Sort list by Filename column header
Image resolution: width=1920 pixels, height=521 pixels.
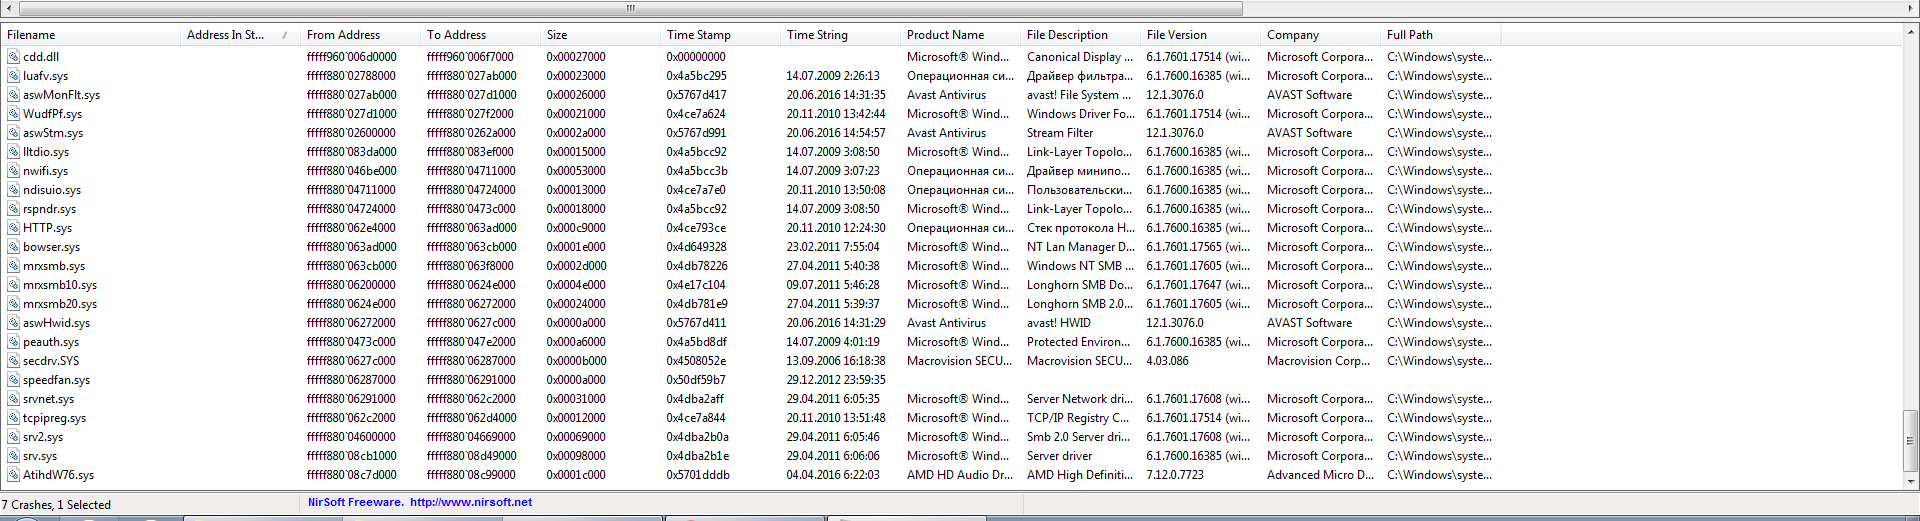[90, 35]
